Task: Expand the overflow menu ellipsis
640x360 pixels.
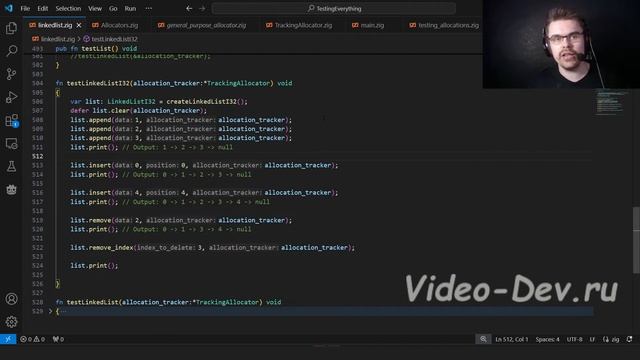Action: (149, 8)
